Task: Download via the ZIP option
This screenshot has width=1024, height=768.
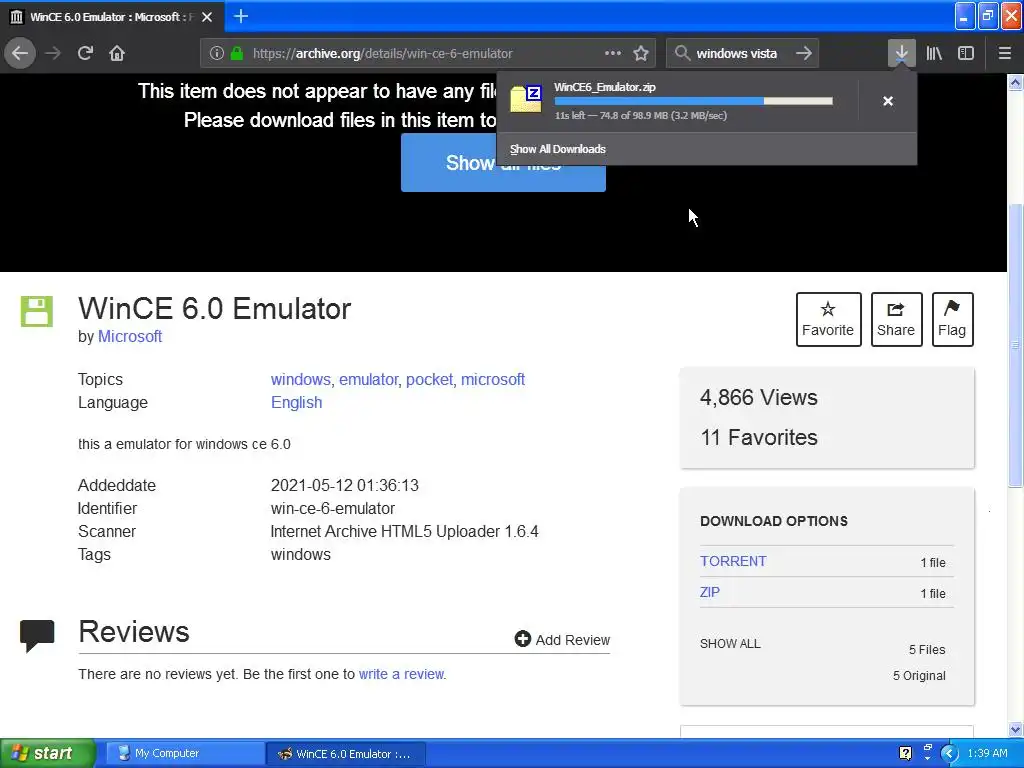Action: [710, 592]
